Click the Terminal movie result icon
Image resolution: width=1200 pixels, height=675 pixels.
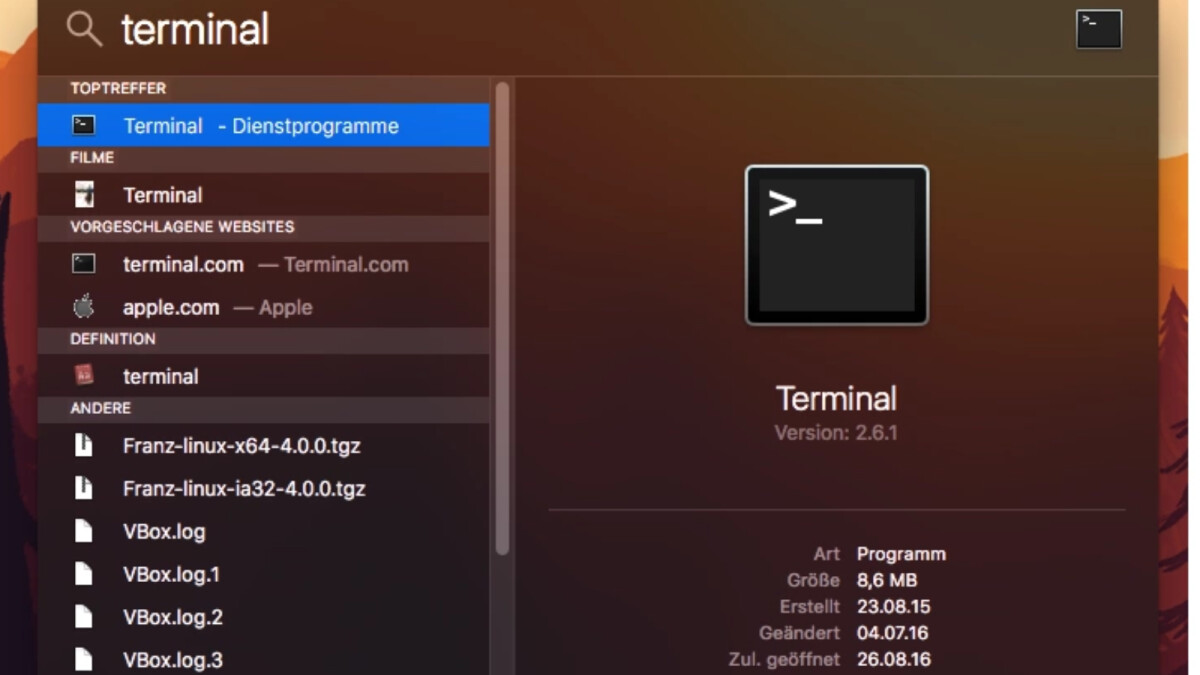(84, 195)
